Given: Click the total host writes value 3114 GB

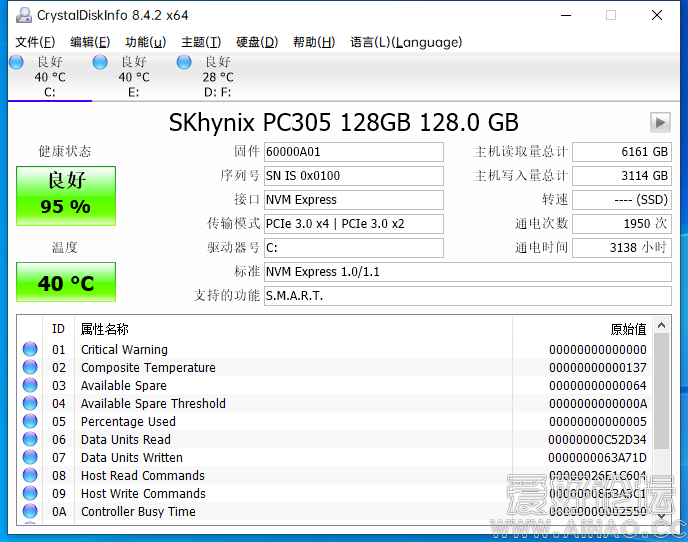Looking at the screenshot, I should click(x=622, y=176).
